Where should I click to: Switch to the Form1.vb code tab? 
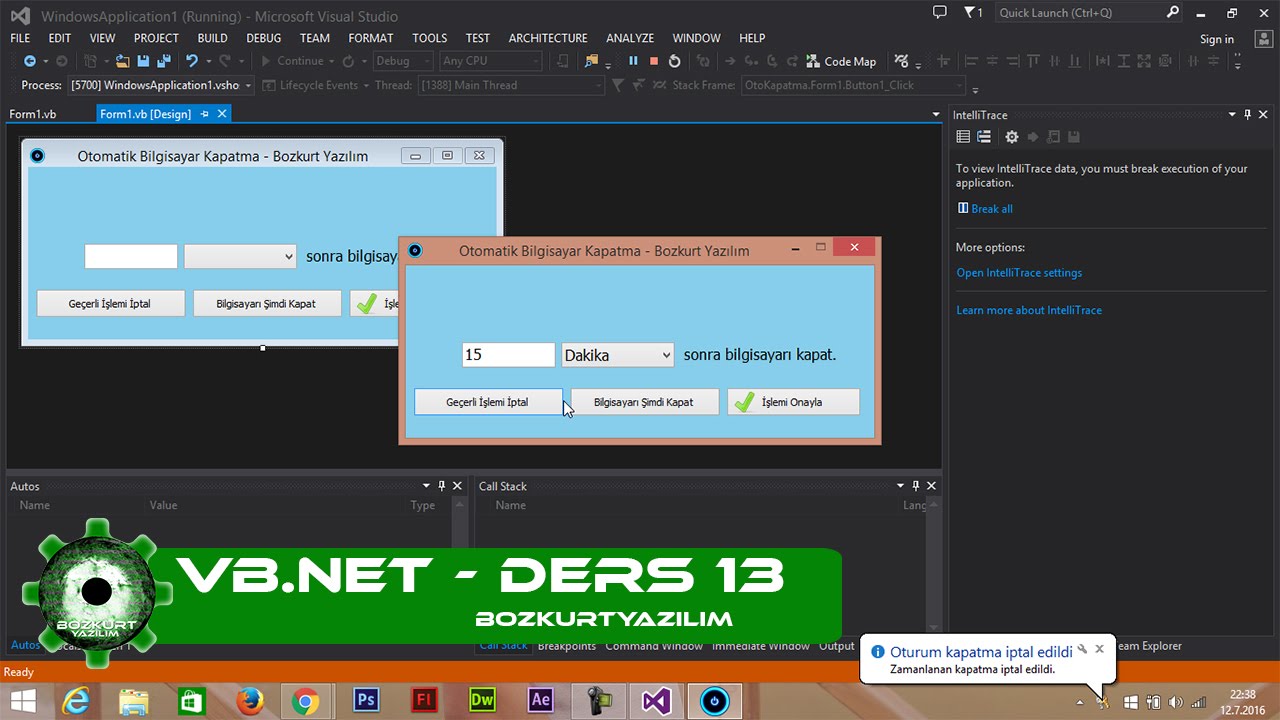click(x=33, y=114)
